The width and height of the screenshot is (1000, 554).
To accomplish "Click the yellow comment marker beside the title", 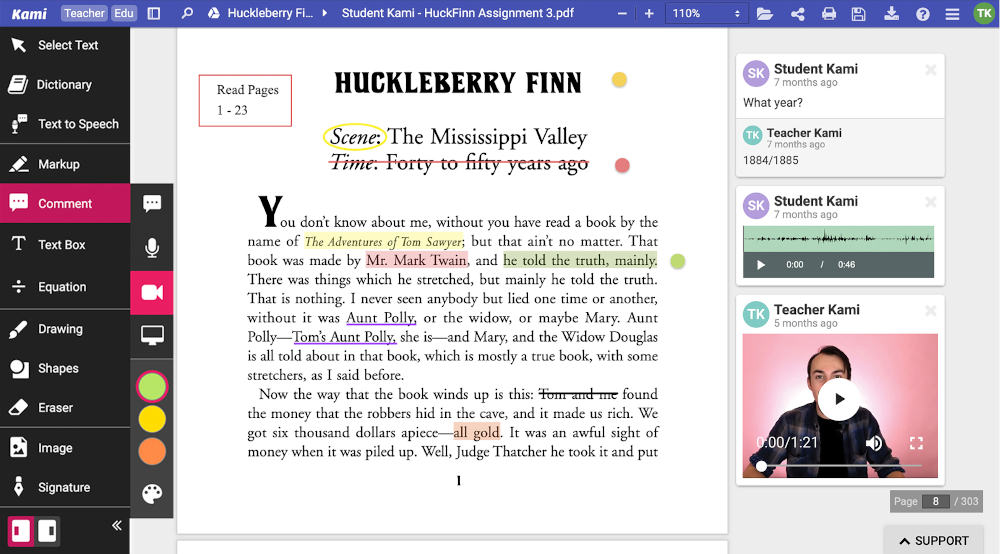I will [619, 80].
